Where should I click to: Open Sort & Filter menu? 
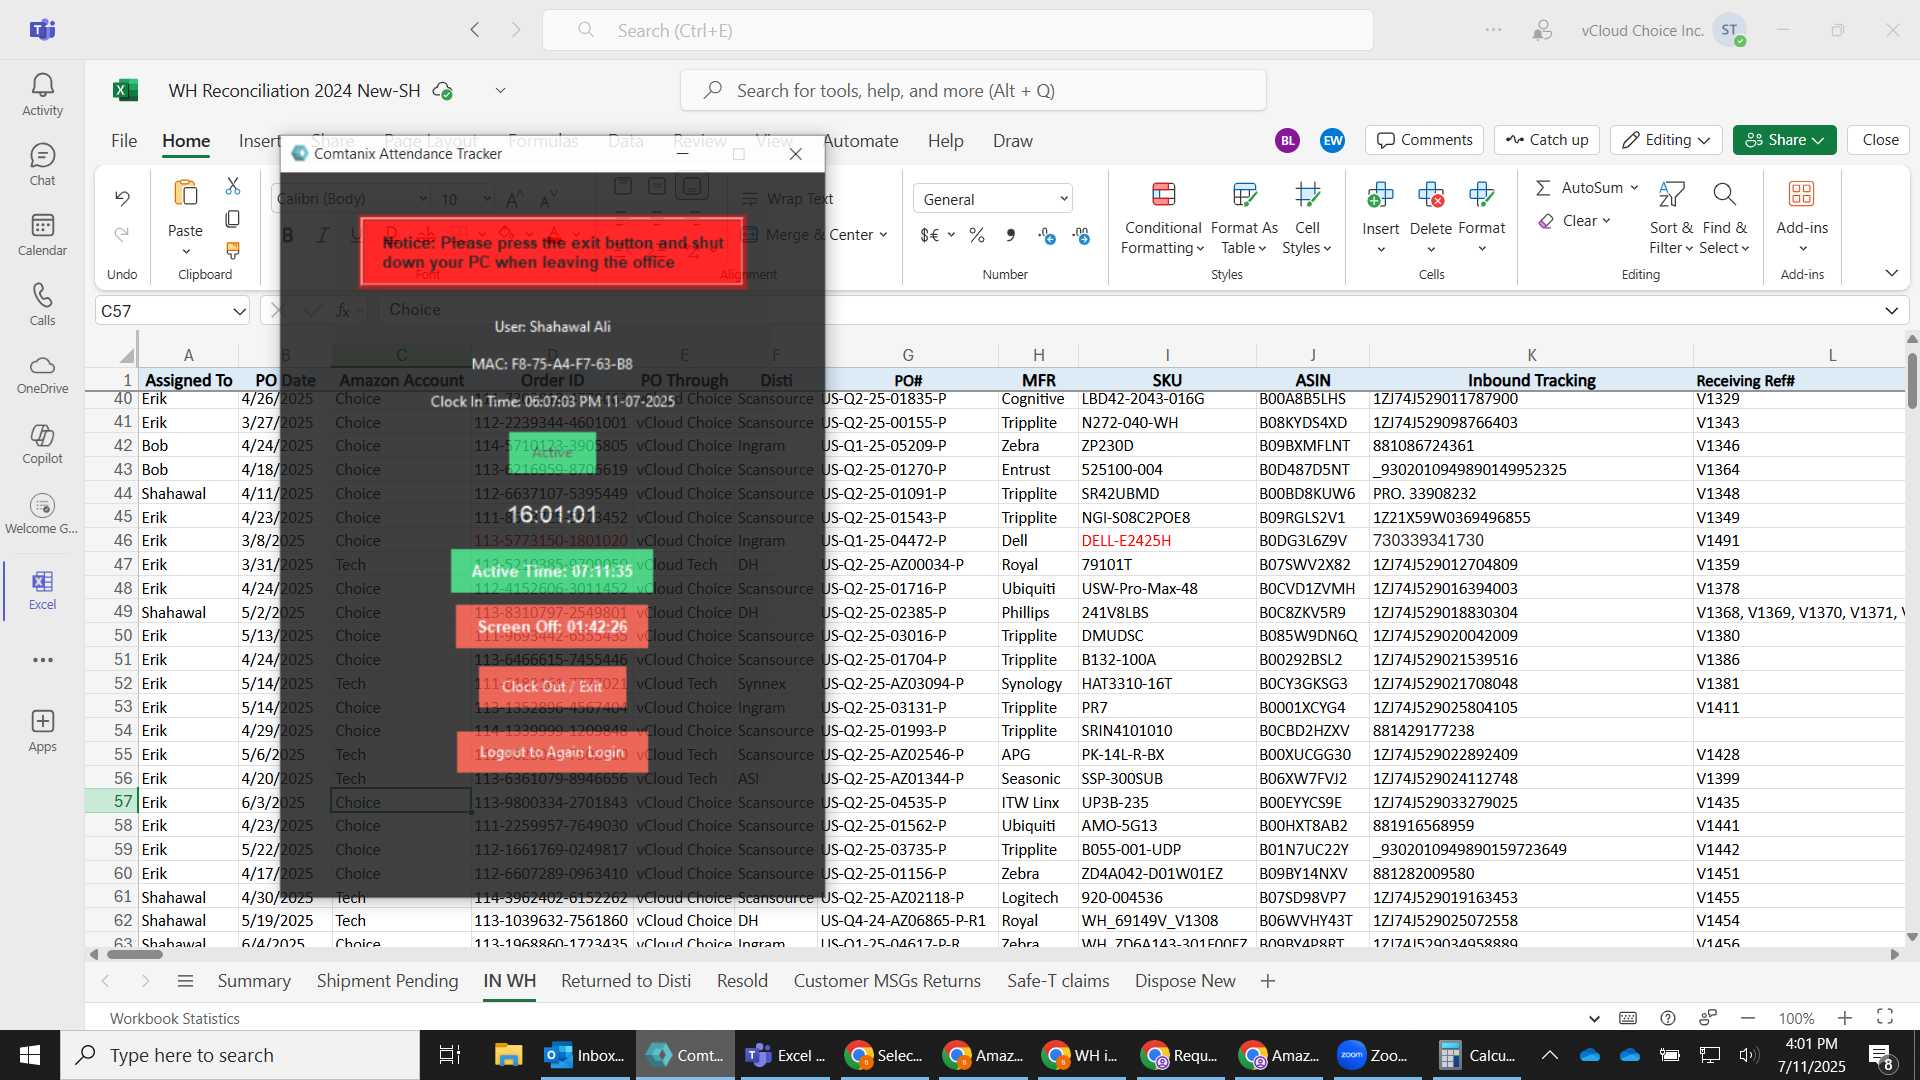pos(1671,218)
